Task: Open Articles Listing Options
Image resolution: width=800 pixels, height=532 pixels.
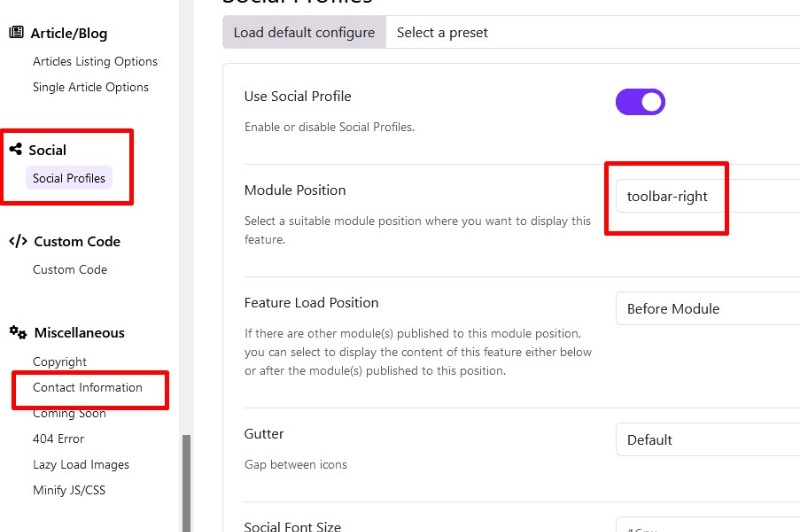Action: pos(95,62)
